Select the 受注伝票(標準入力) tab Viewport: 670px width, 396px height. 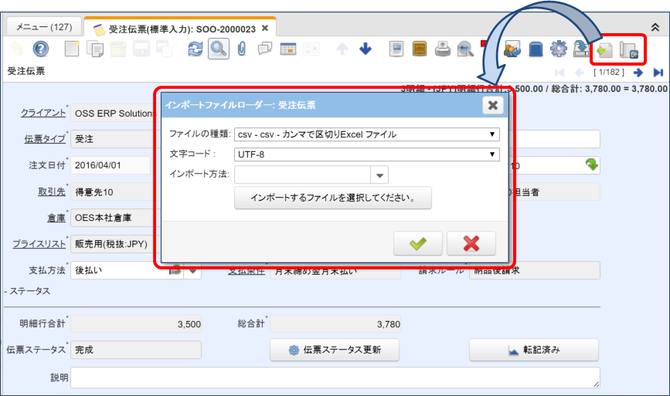point(181,29)
